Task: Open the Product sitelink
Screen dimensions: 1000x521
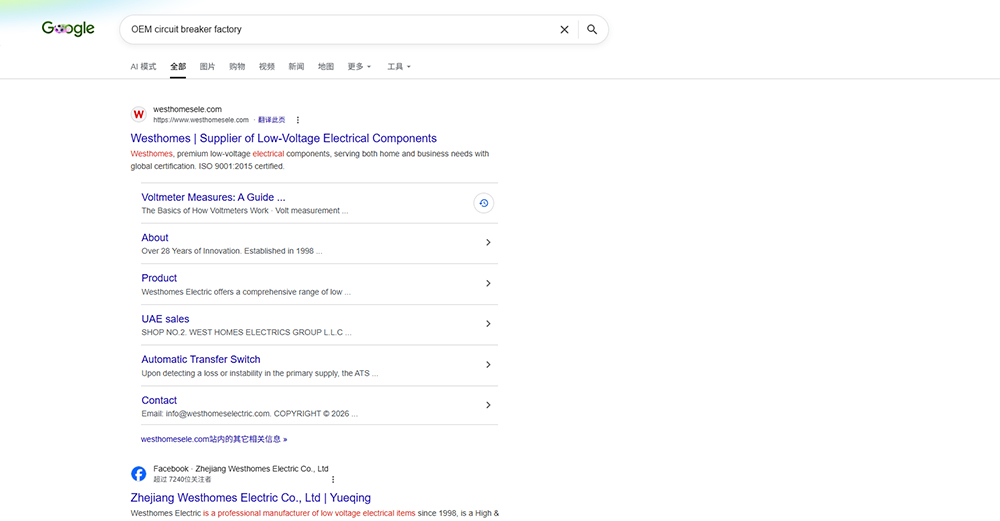Action: tap(159, 278)
